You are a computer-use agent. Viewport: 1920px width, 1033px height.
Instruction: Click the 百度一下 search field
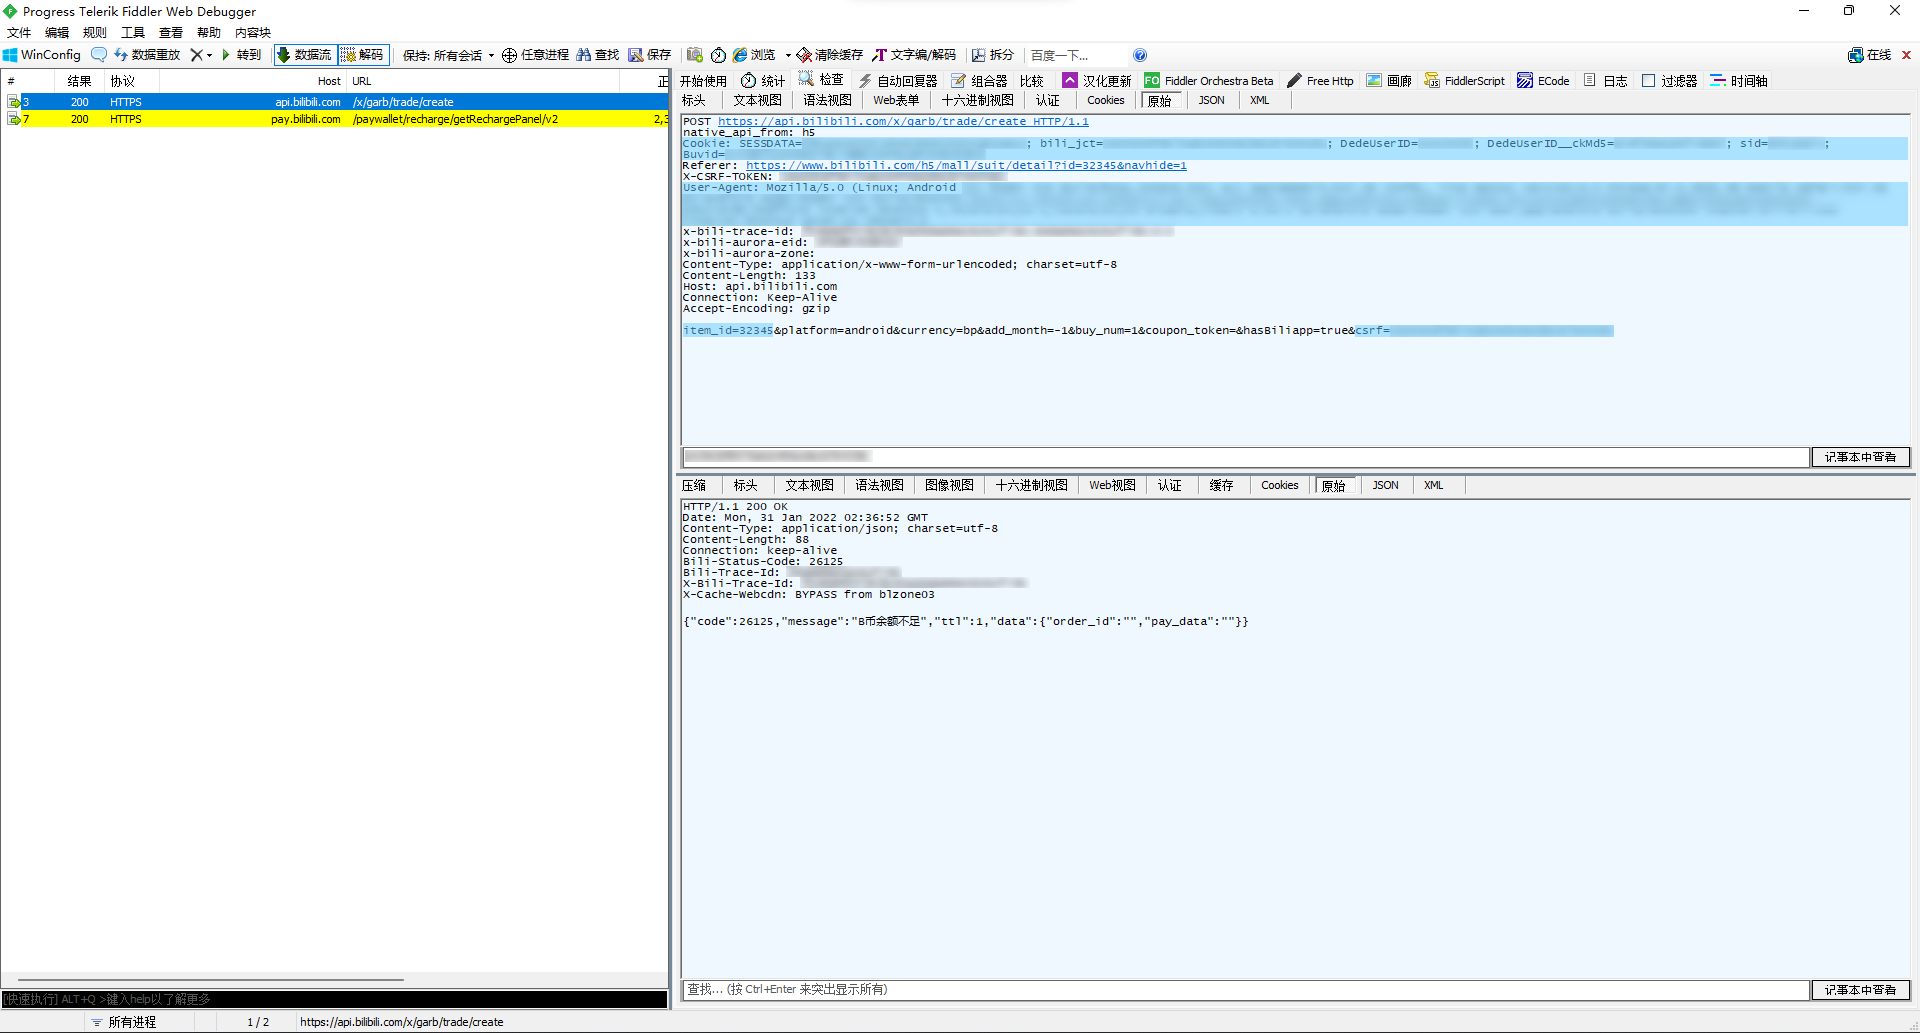pyautogui.click(x=1078, y=55)
